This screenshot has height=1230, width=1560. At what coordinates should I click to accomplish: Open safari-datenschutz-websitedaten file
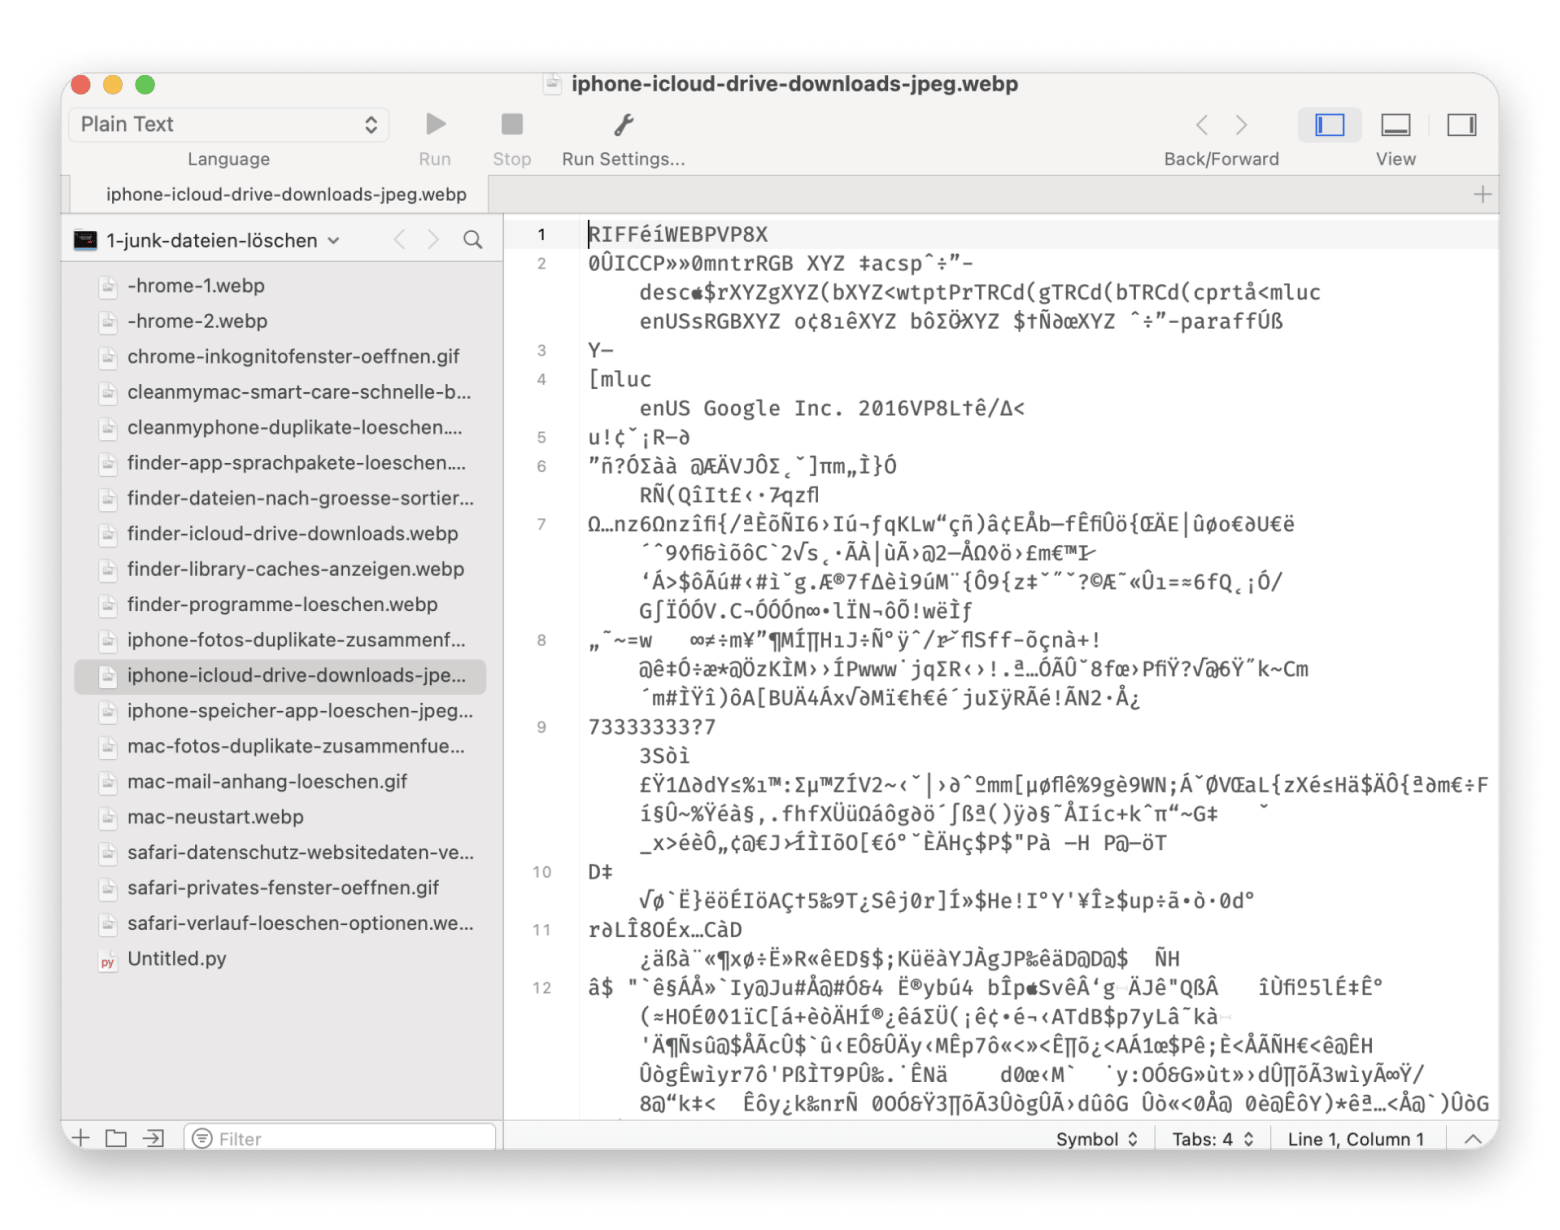[x=300, y=853]
